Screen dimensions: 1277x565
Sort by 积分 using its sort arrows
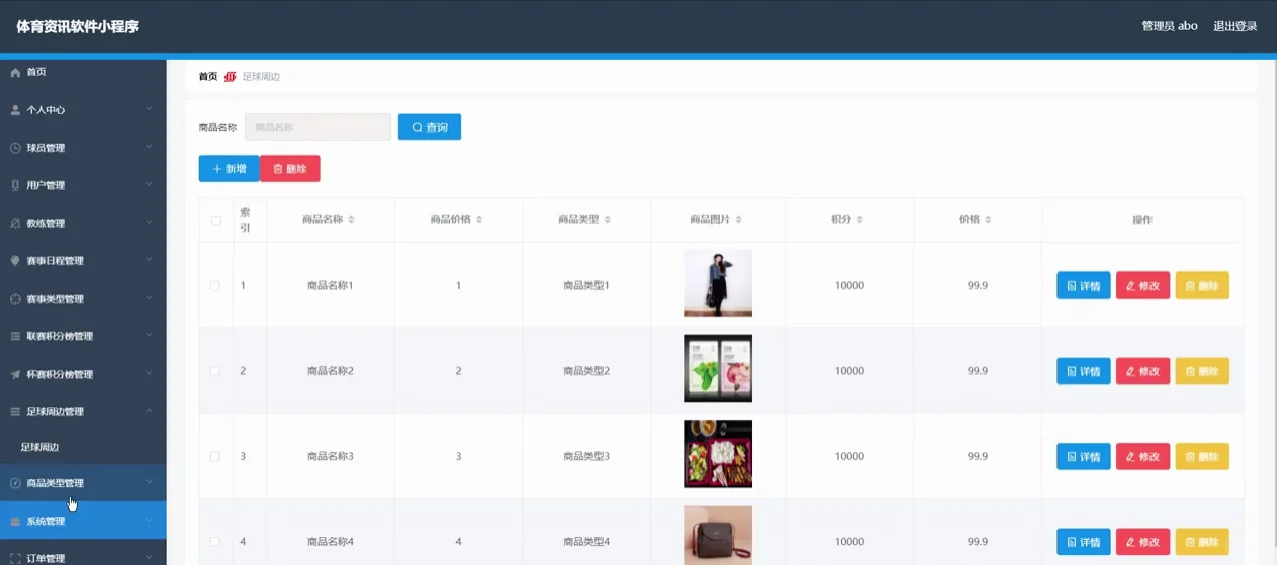(x=859, y=219)
